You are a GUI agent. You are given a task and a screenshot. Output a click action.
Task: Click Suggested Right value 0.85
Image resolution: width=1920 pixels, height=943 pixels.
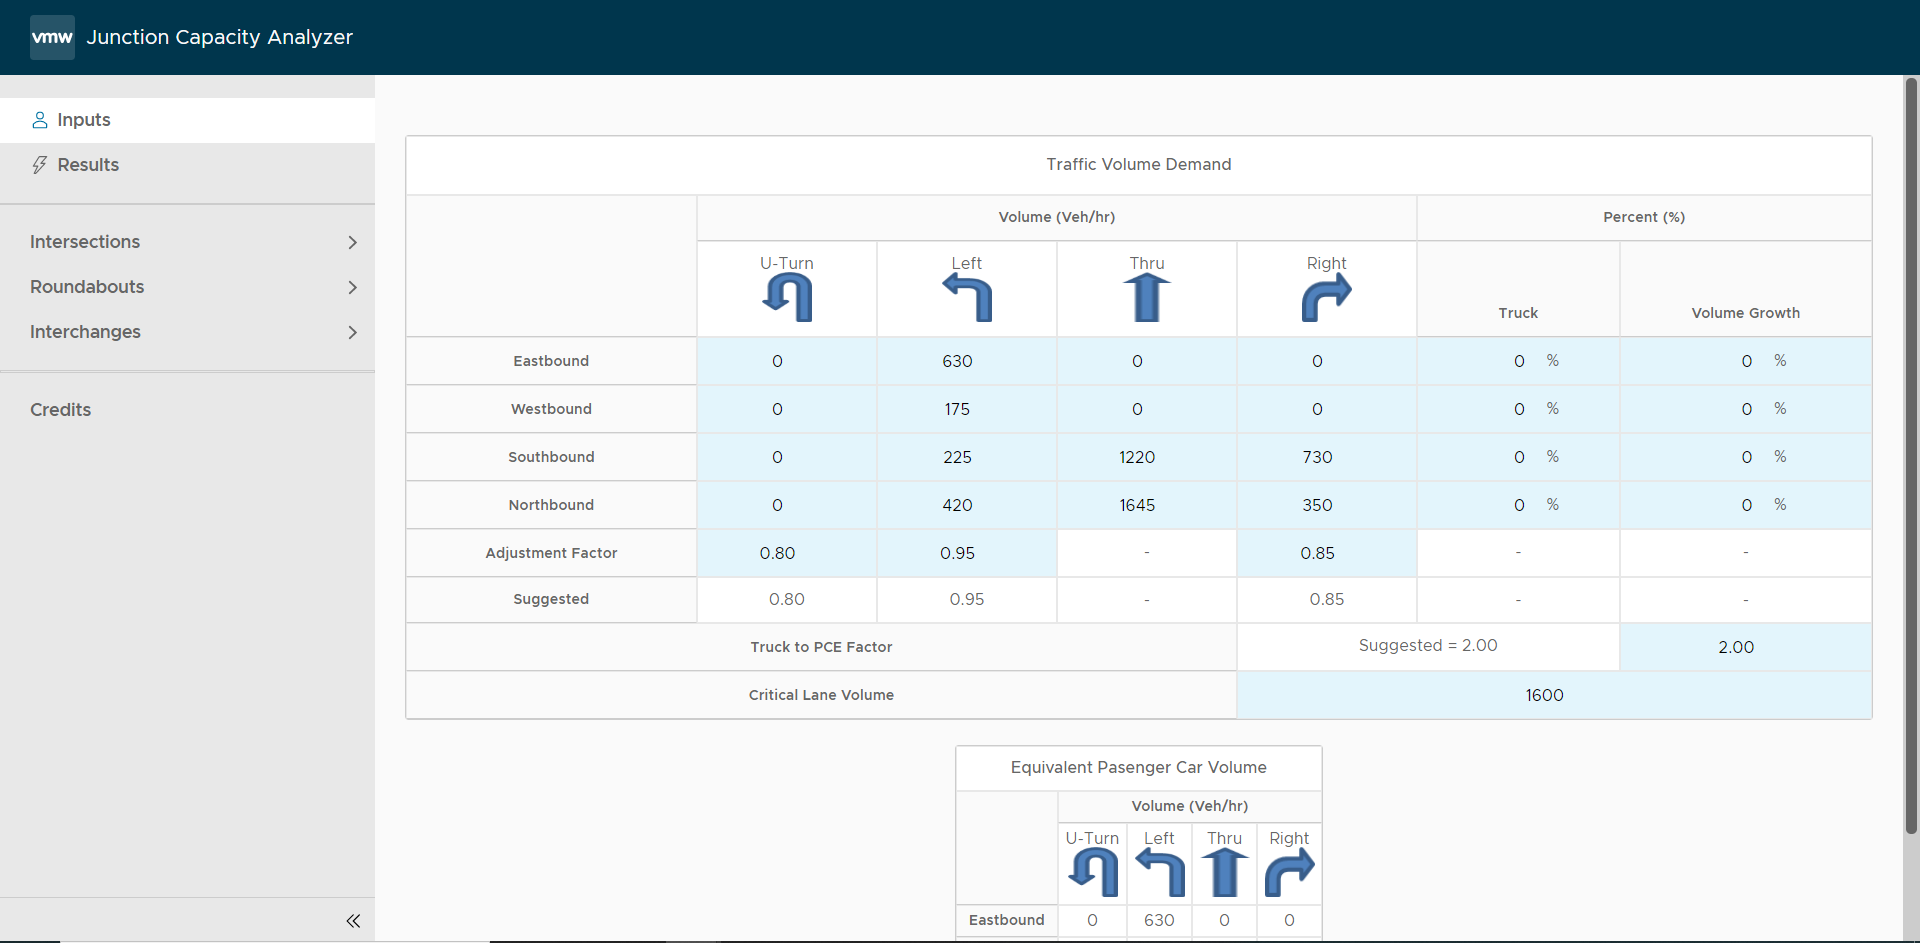coord(1327,599)
